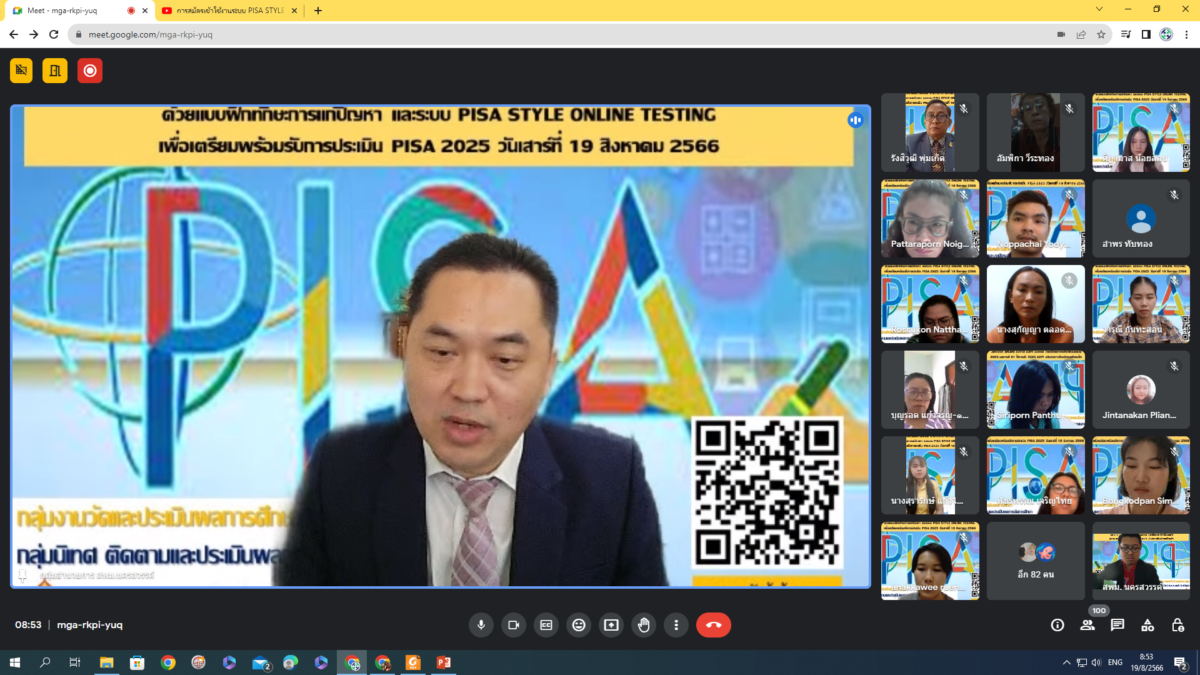Show hidden system tray icons chevron
This screenshot has height=675, width=1200.
tap(1066, 662)
